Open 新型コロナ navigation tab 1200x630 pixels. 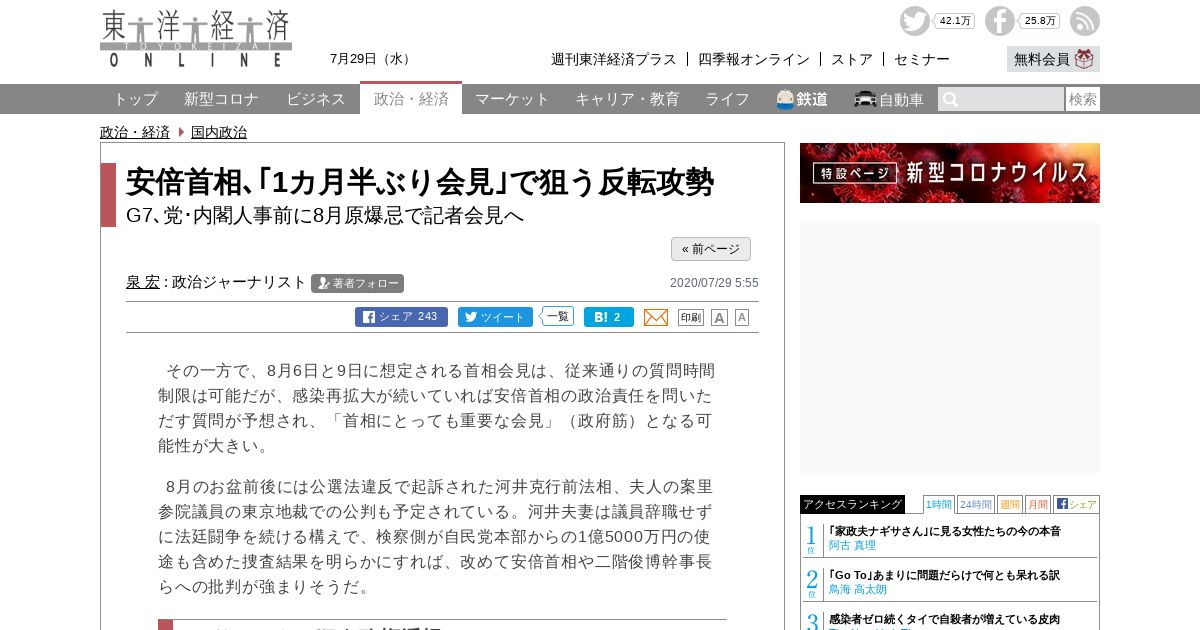pyautogui.click(x=221, y=99)
